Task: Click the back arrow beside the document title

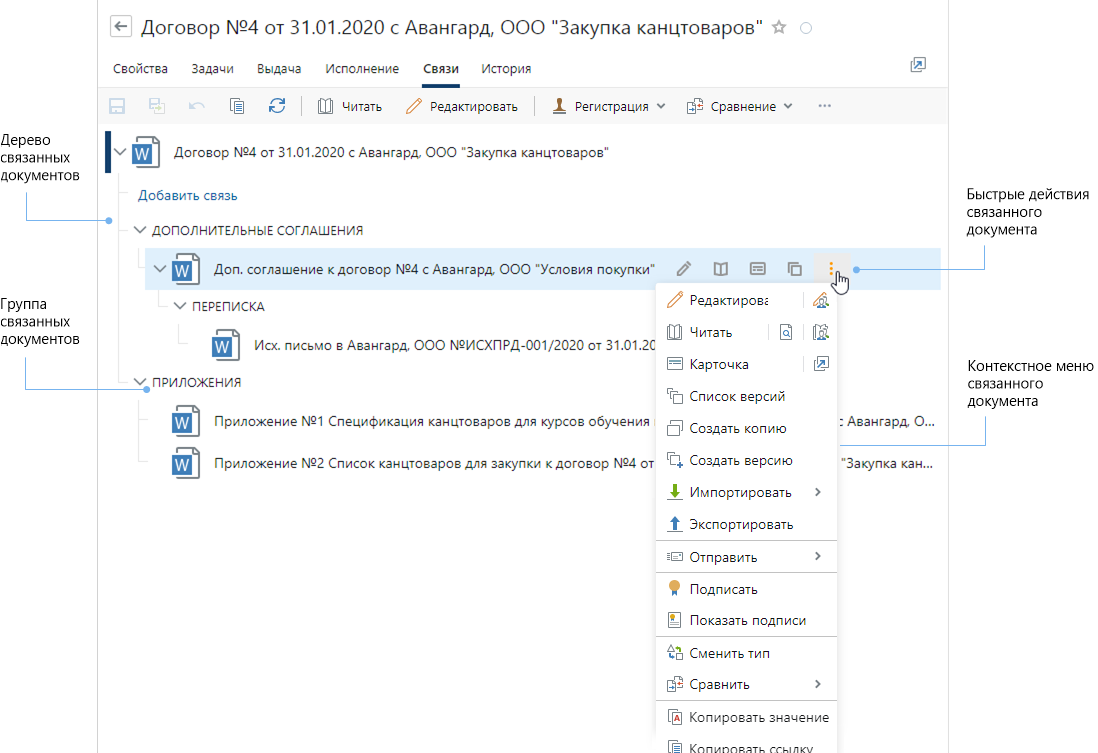Action: 121,28
